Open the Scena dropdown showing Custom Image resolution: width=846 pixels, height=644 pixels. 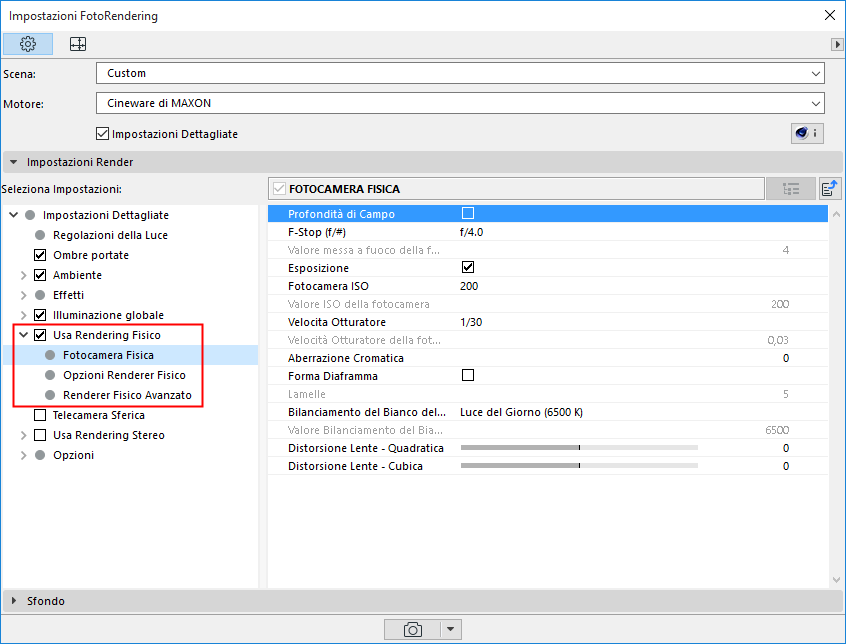point(460,73)
